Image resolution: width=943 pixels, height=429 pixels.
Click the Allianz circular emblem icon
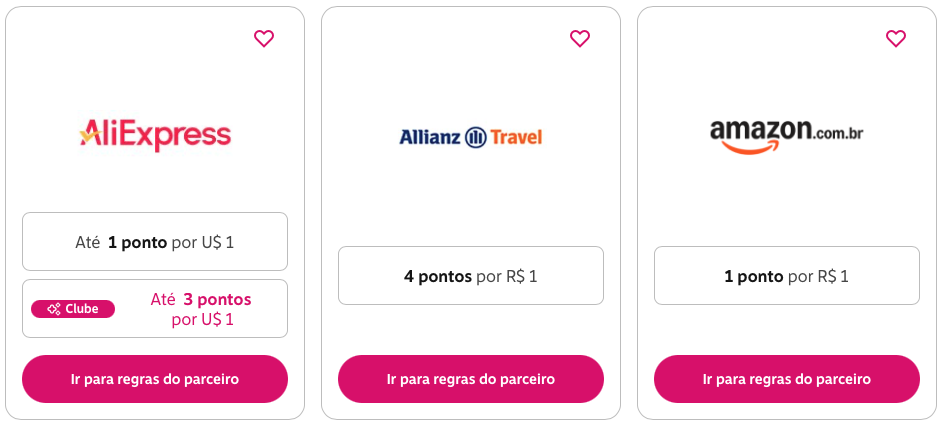point(475,137)
